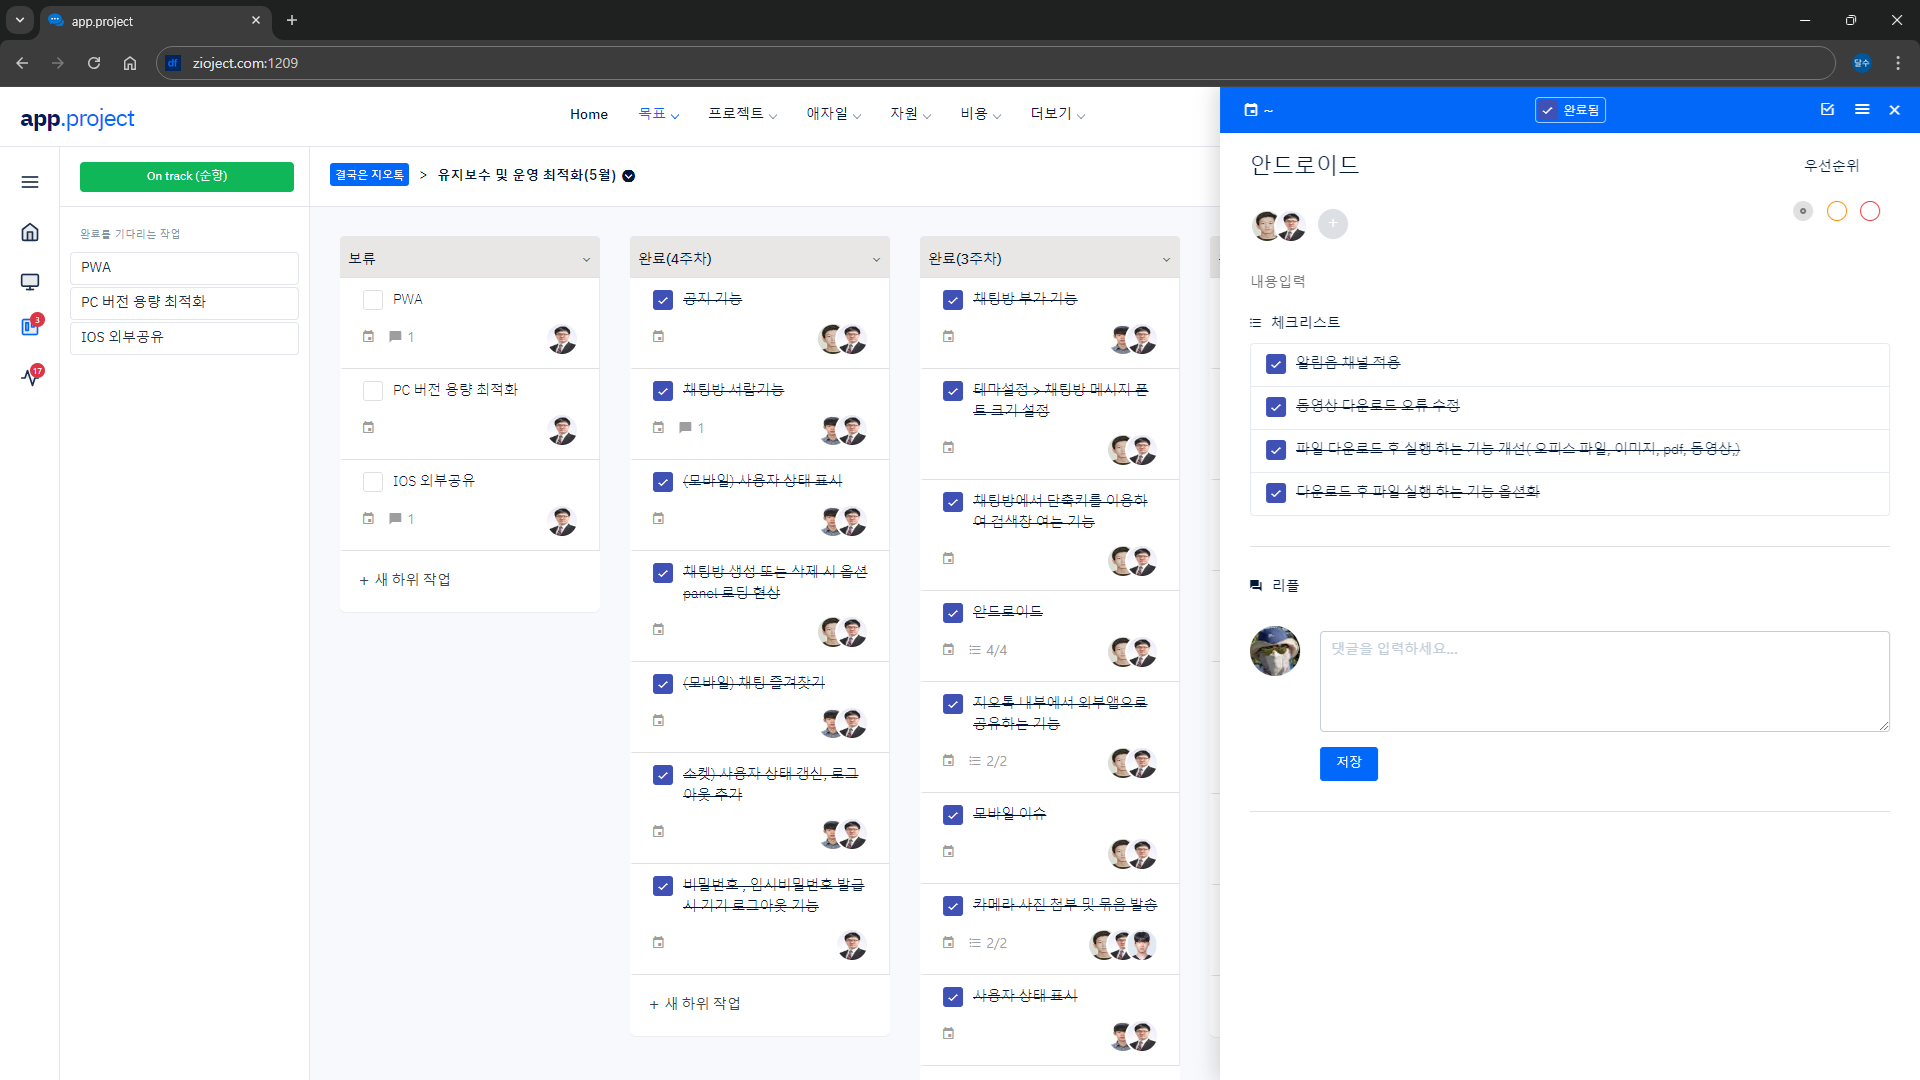Expand the 보류 column dropdown
Viewport: 1920px width, 1080px height.
(x=586, y=260)
